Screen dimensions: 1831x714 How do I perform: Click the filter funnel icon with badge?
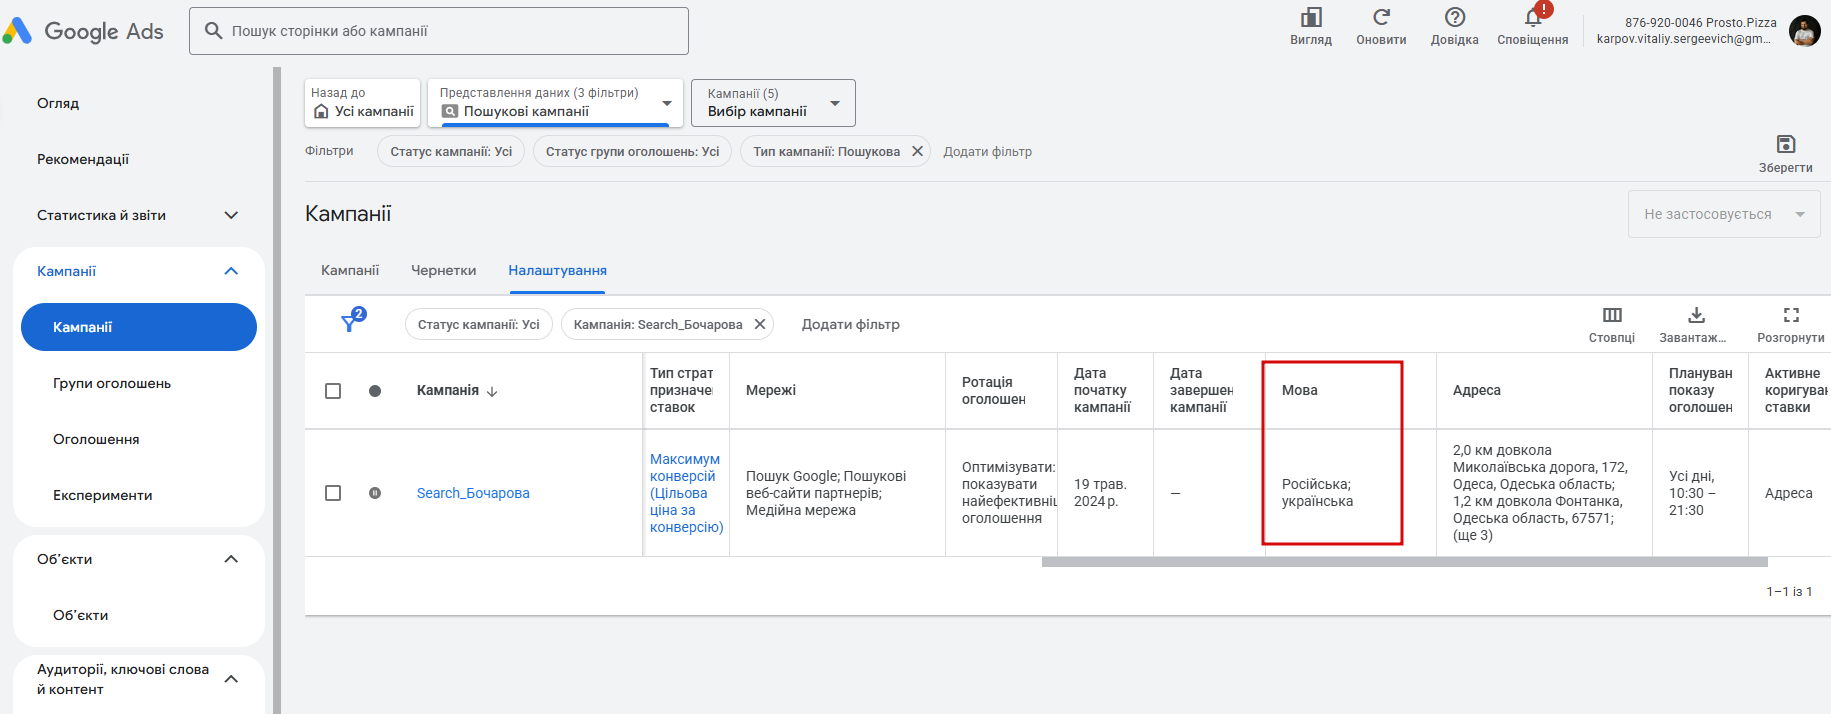(x=350, y=322)
